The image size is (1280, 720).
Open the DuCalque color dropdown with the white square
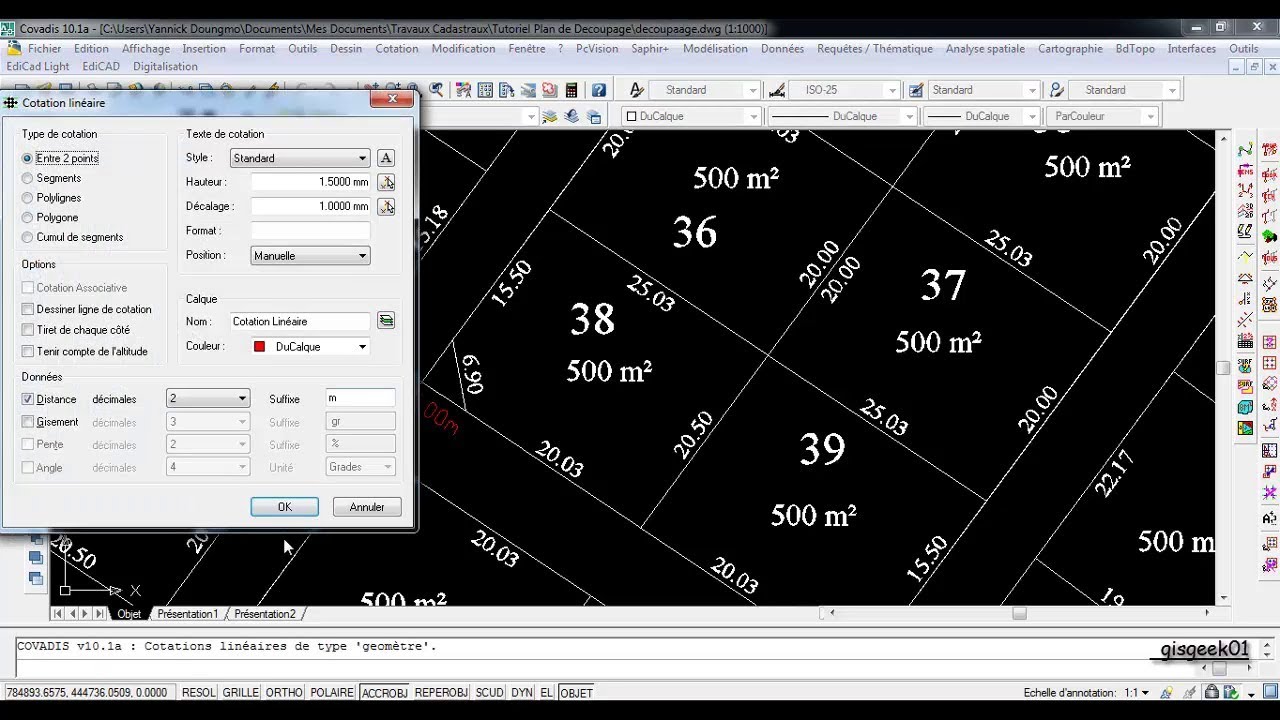[x=691, y=116]
